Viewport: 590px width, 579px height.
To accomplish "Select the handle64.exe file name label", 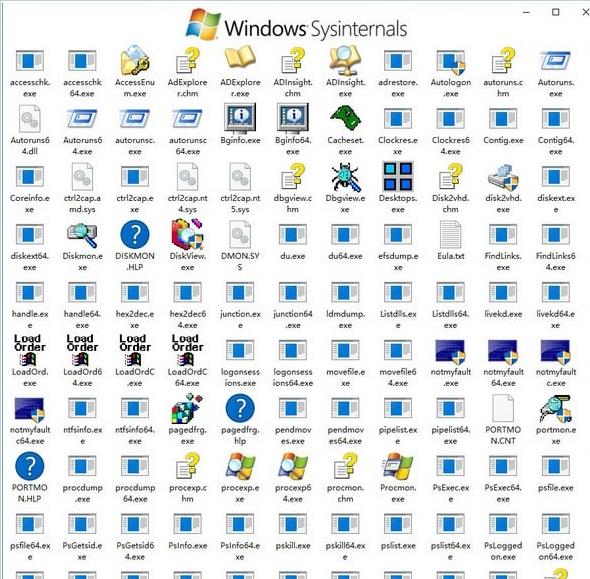I will coord(82,319).
